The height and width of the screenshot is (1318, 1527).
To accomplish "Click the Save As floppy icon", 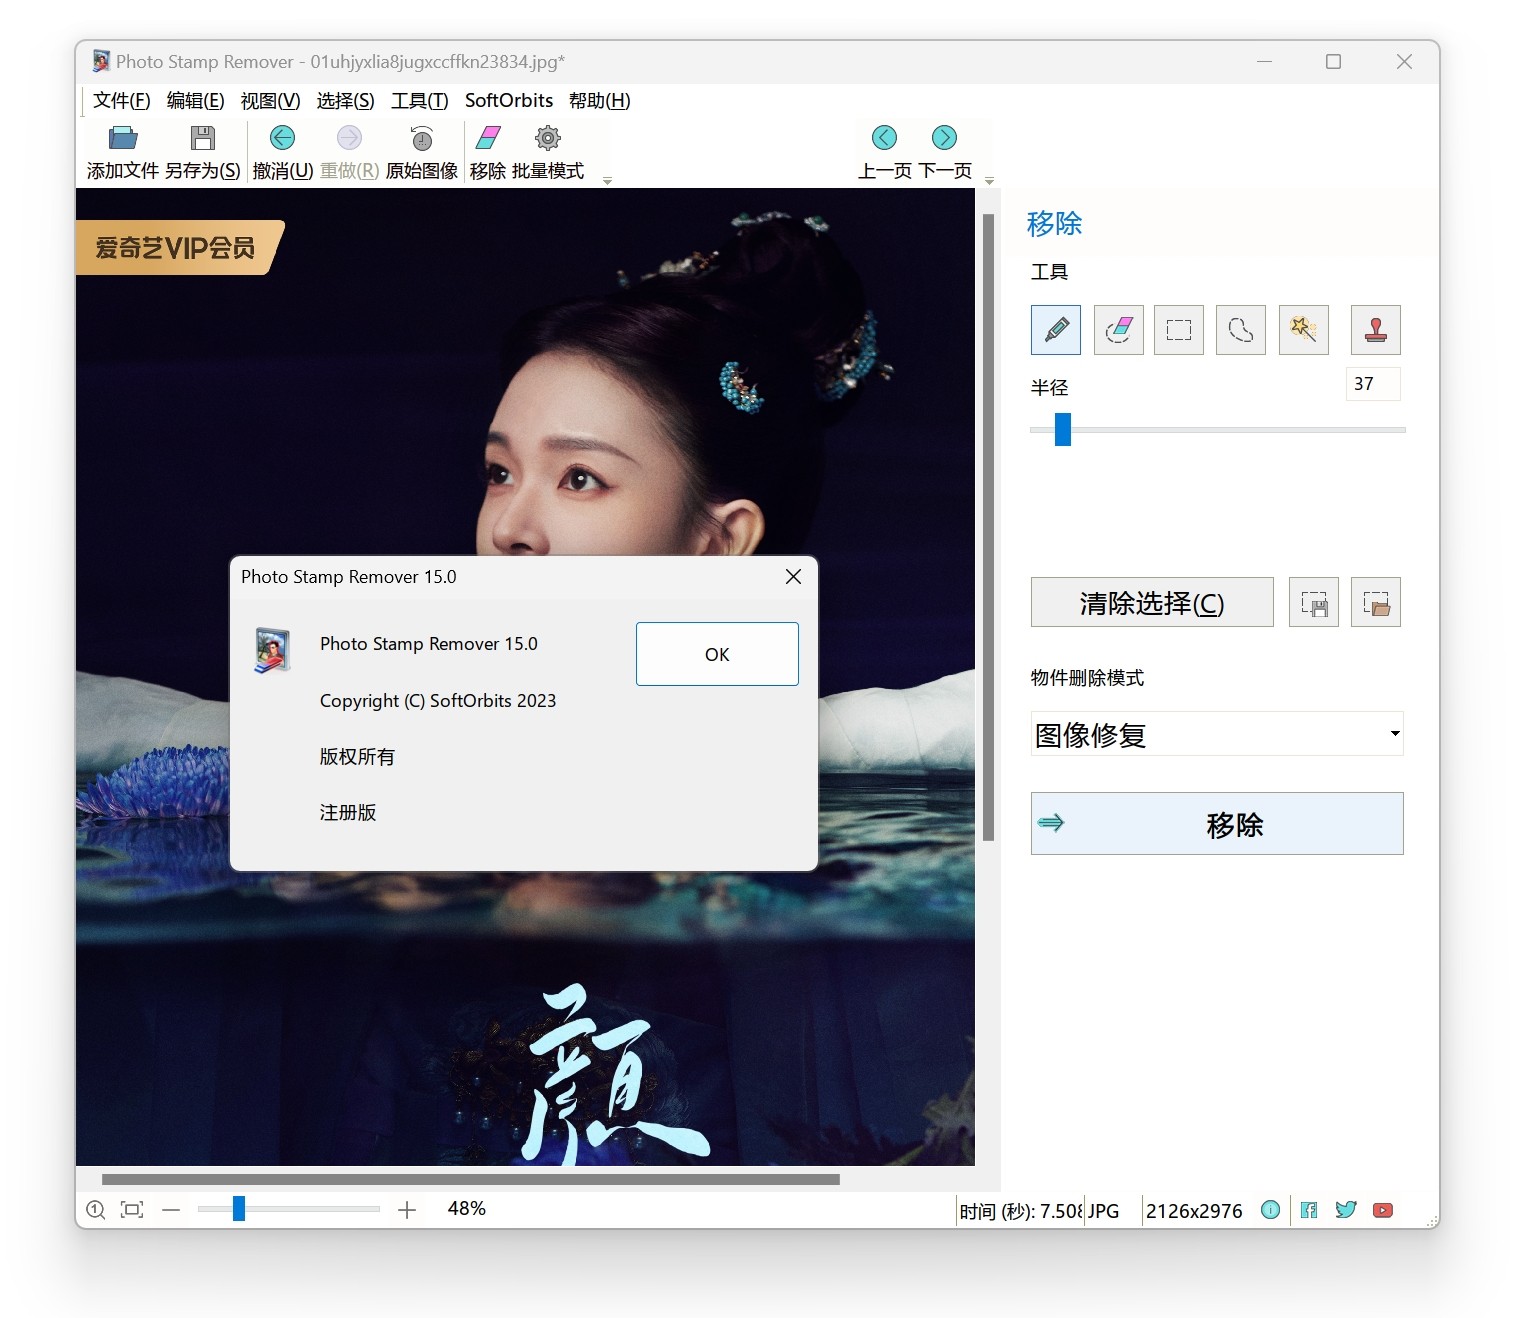I will coord(203,137).
